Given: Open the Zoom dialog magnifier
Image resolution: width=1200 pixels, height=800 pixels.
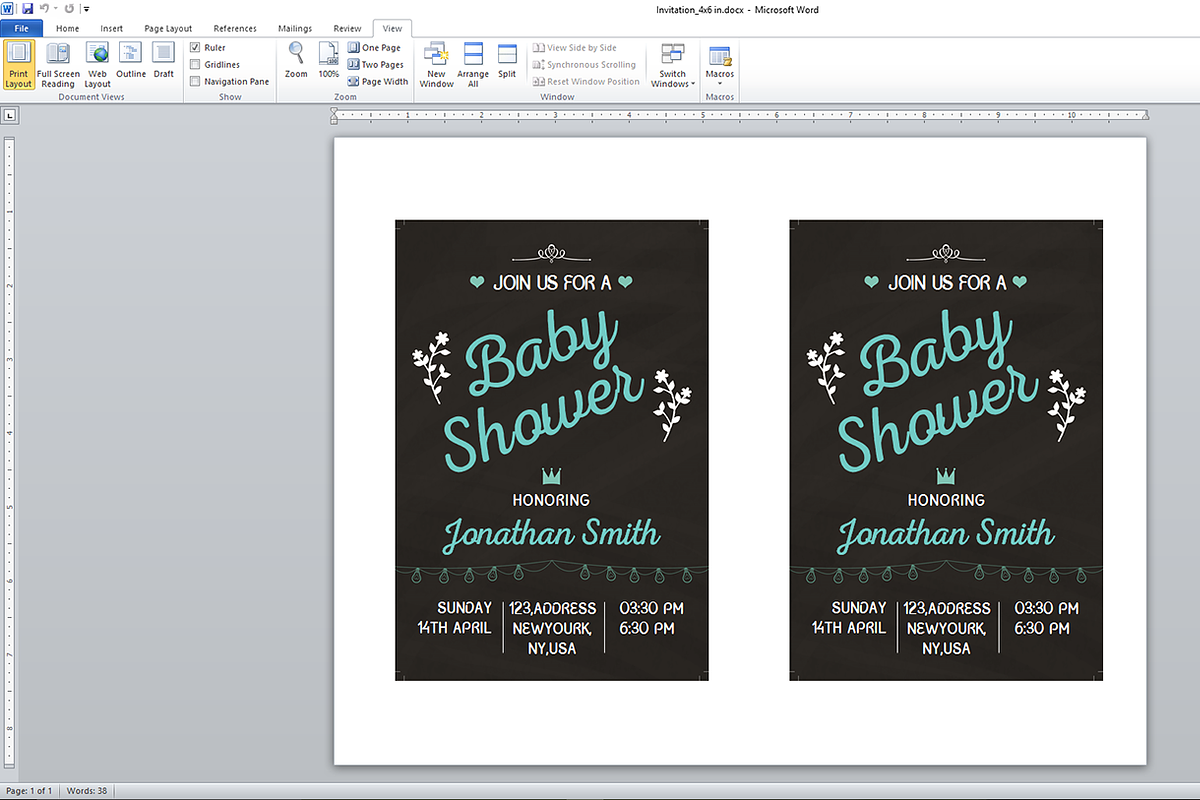Looking at the screenshot, I should pyautogui.click(x=296, y=62).
